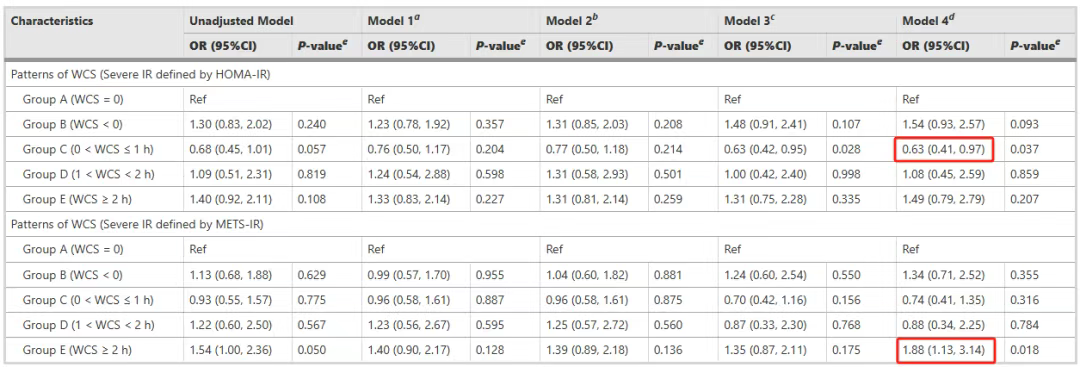Click the P-value 0.037 cell
The height and width of the screenshot is (367, 1080).
point(1024,150)
